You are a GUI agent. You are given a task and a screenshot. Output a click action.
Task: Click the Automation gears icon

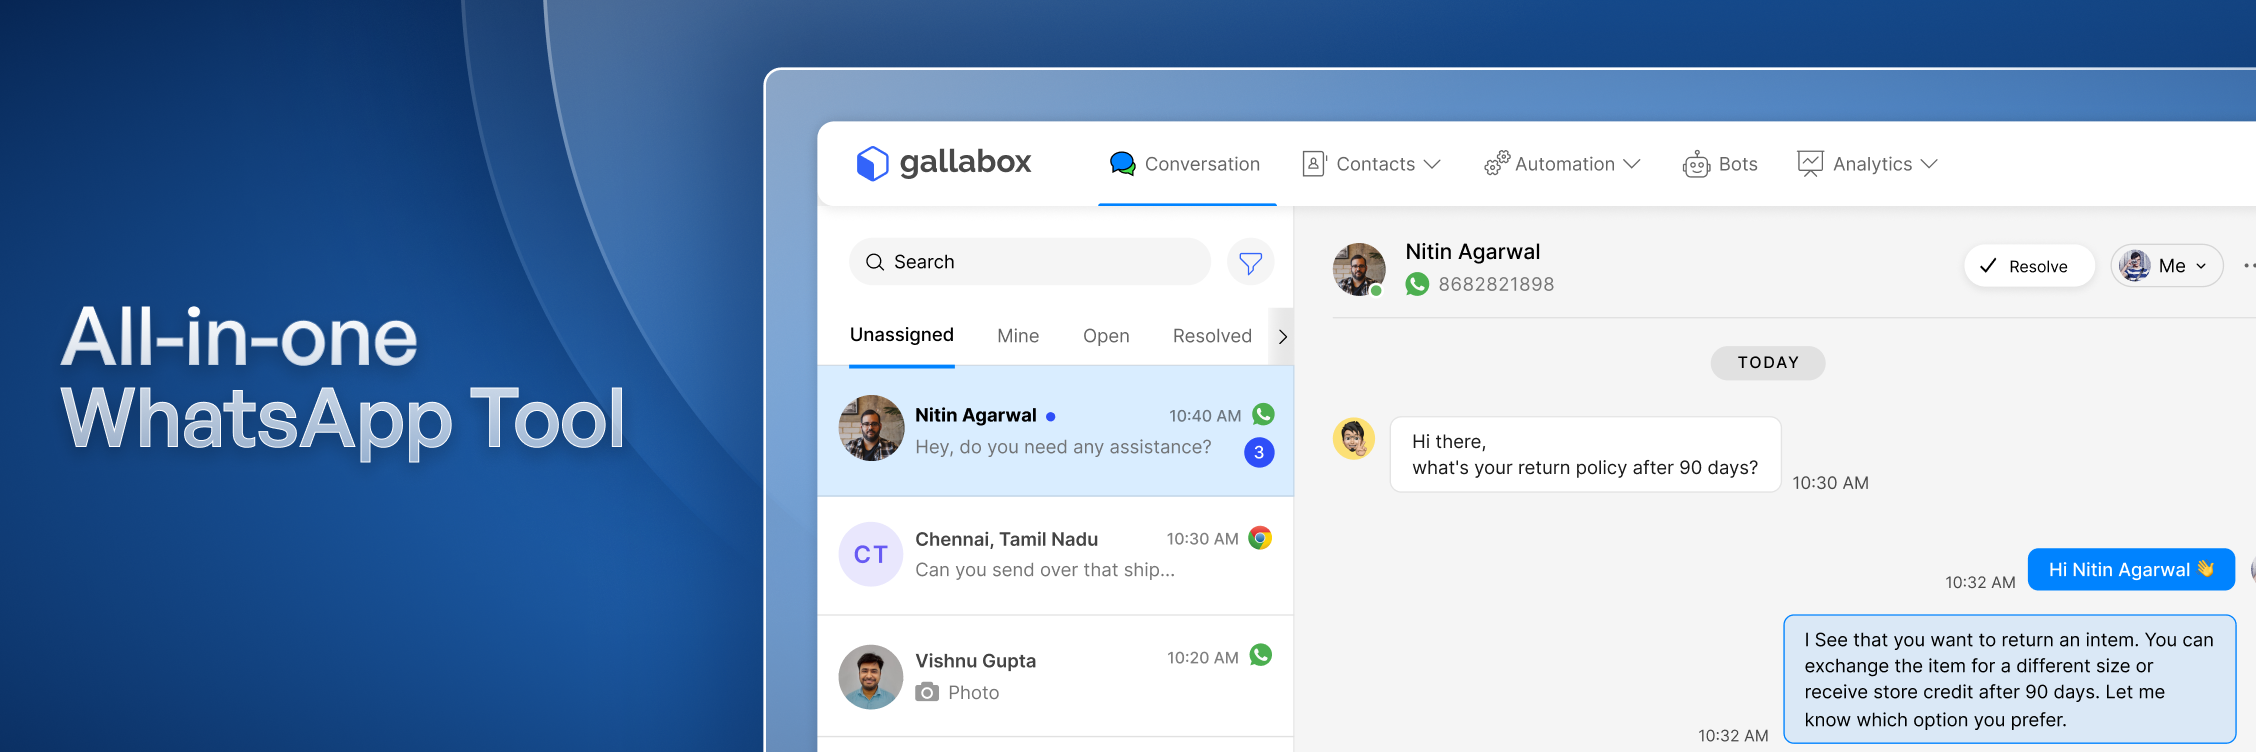[x=1497, y=163]
